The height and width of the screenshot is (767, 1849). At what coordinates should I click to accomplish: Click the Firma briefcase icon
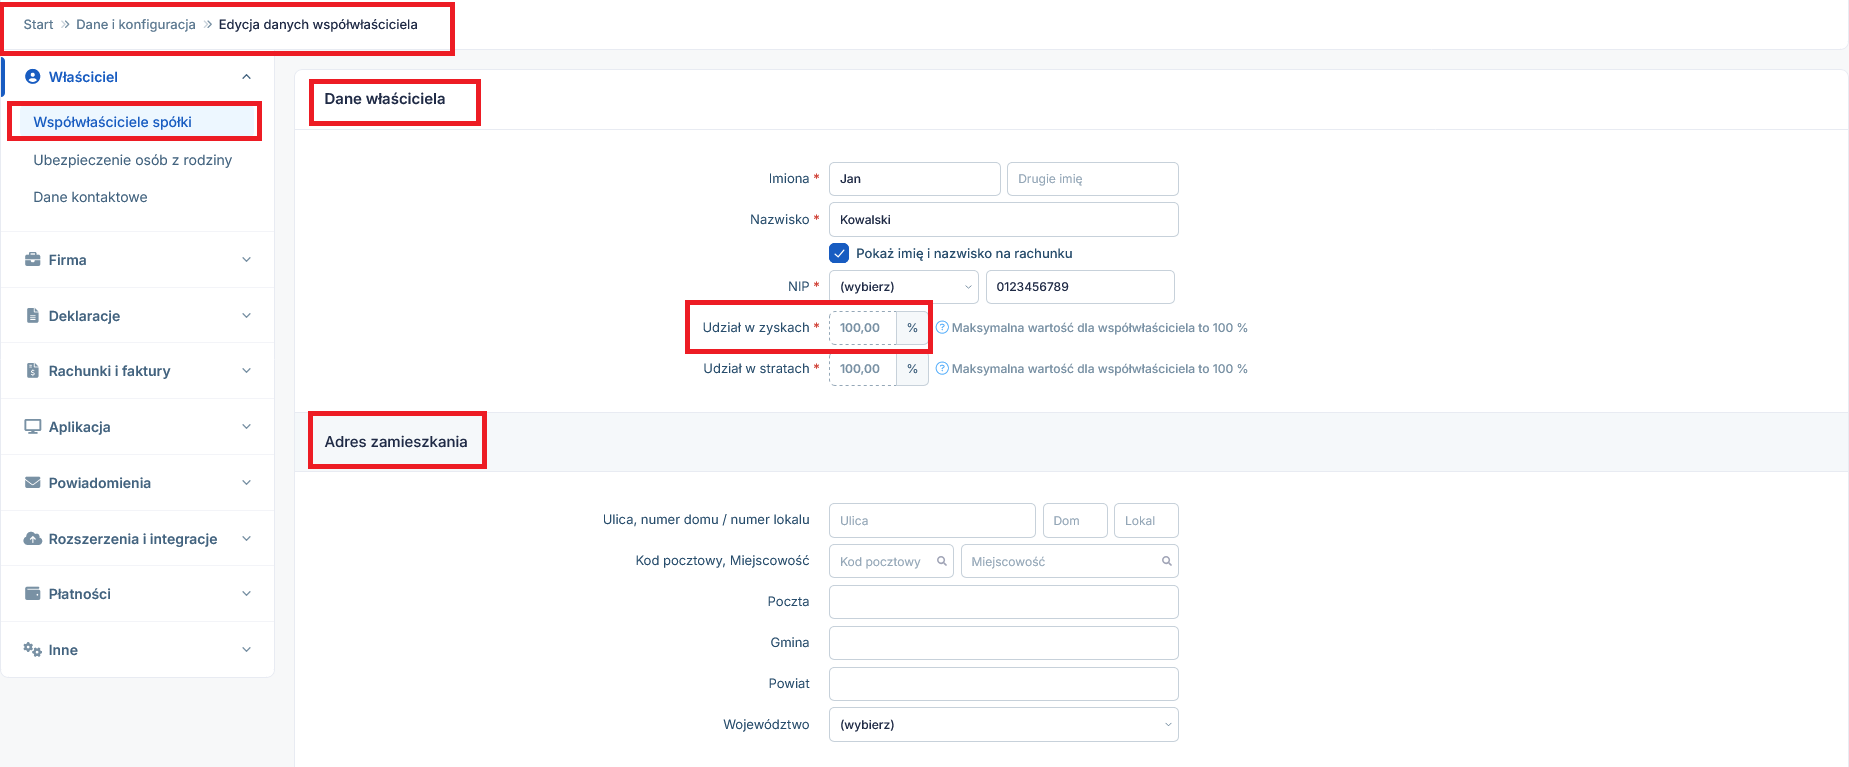tap(33, 260)
